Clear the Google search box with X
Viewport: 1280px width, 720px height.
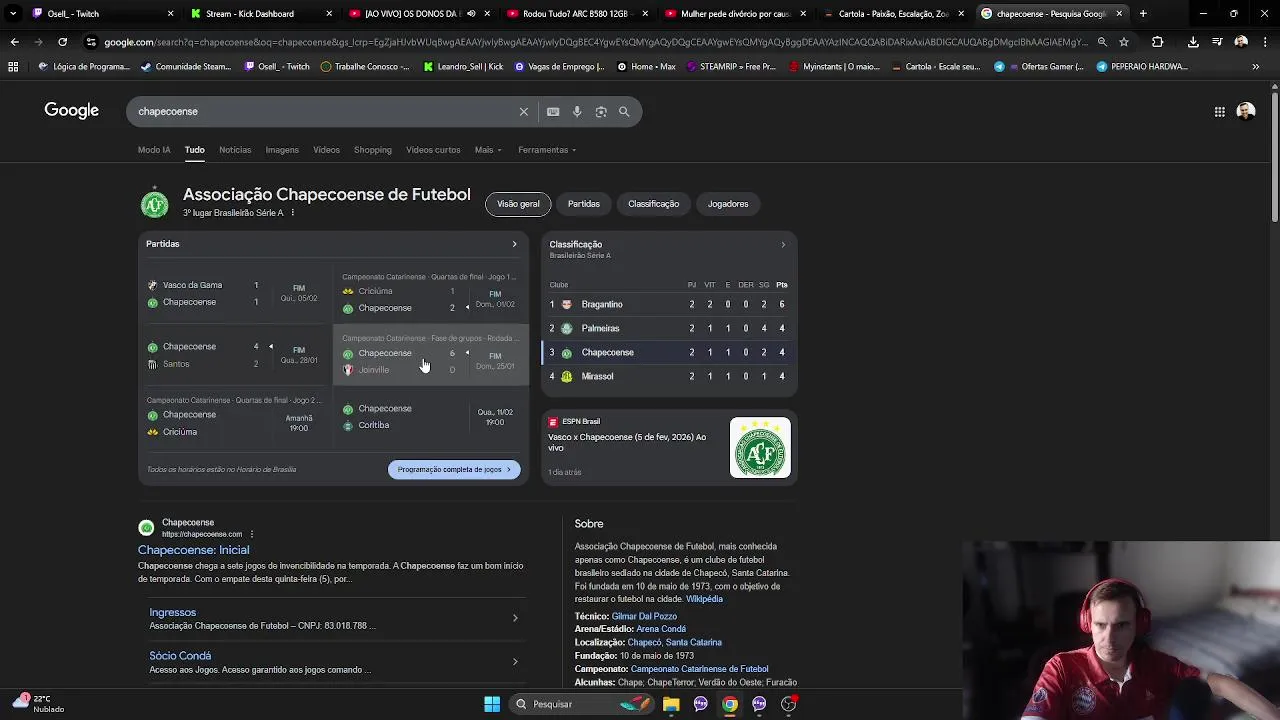click(x=523, y=111)
